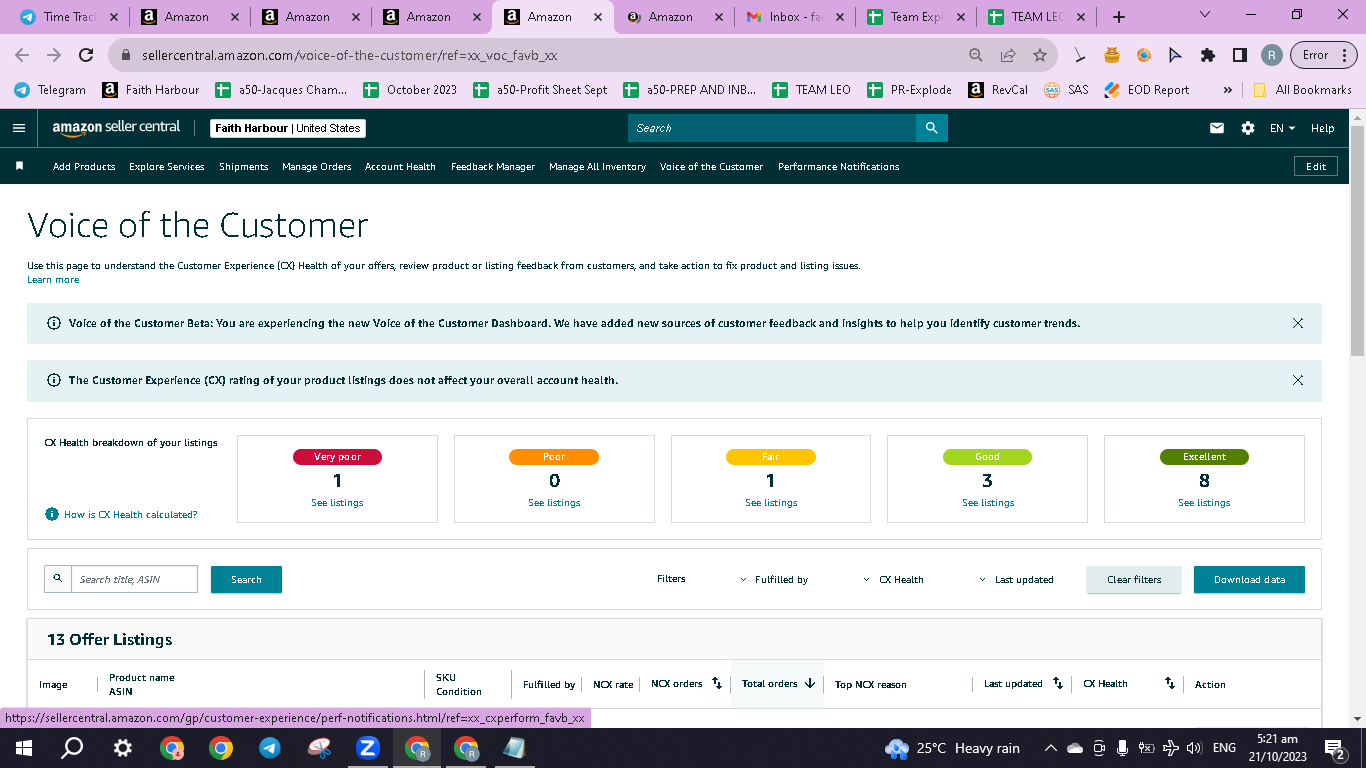
Task: Click the teal Search button for listings
Action: coord(246,580)
